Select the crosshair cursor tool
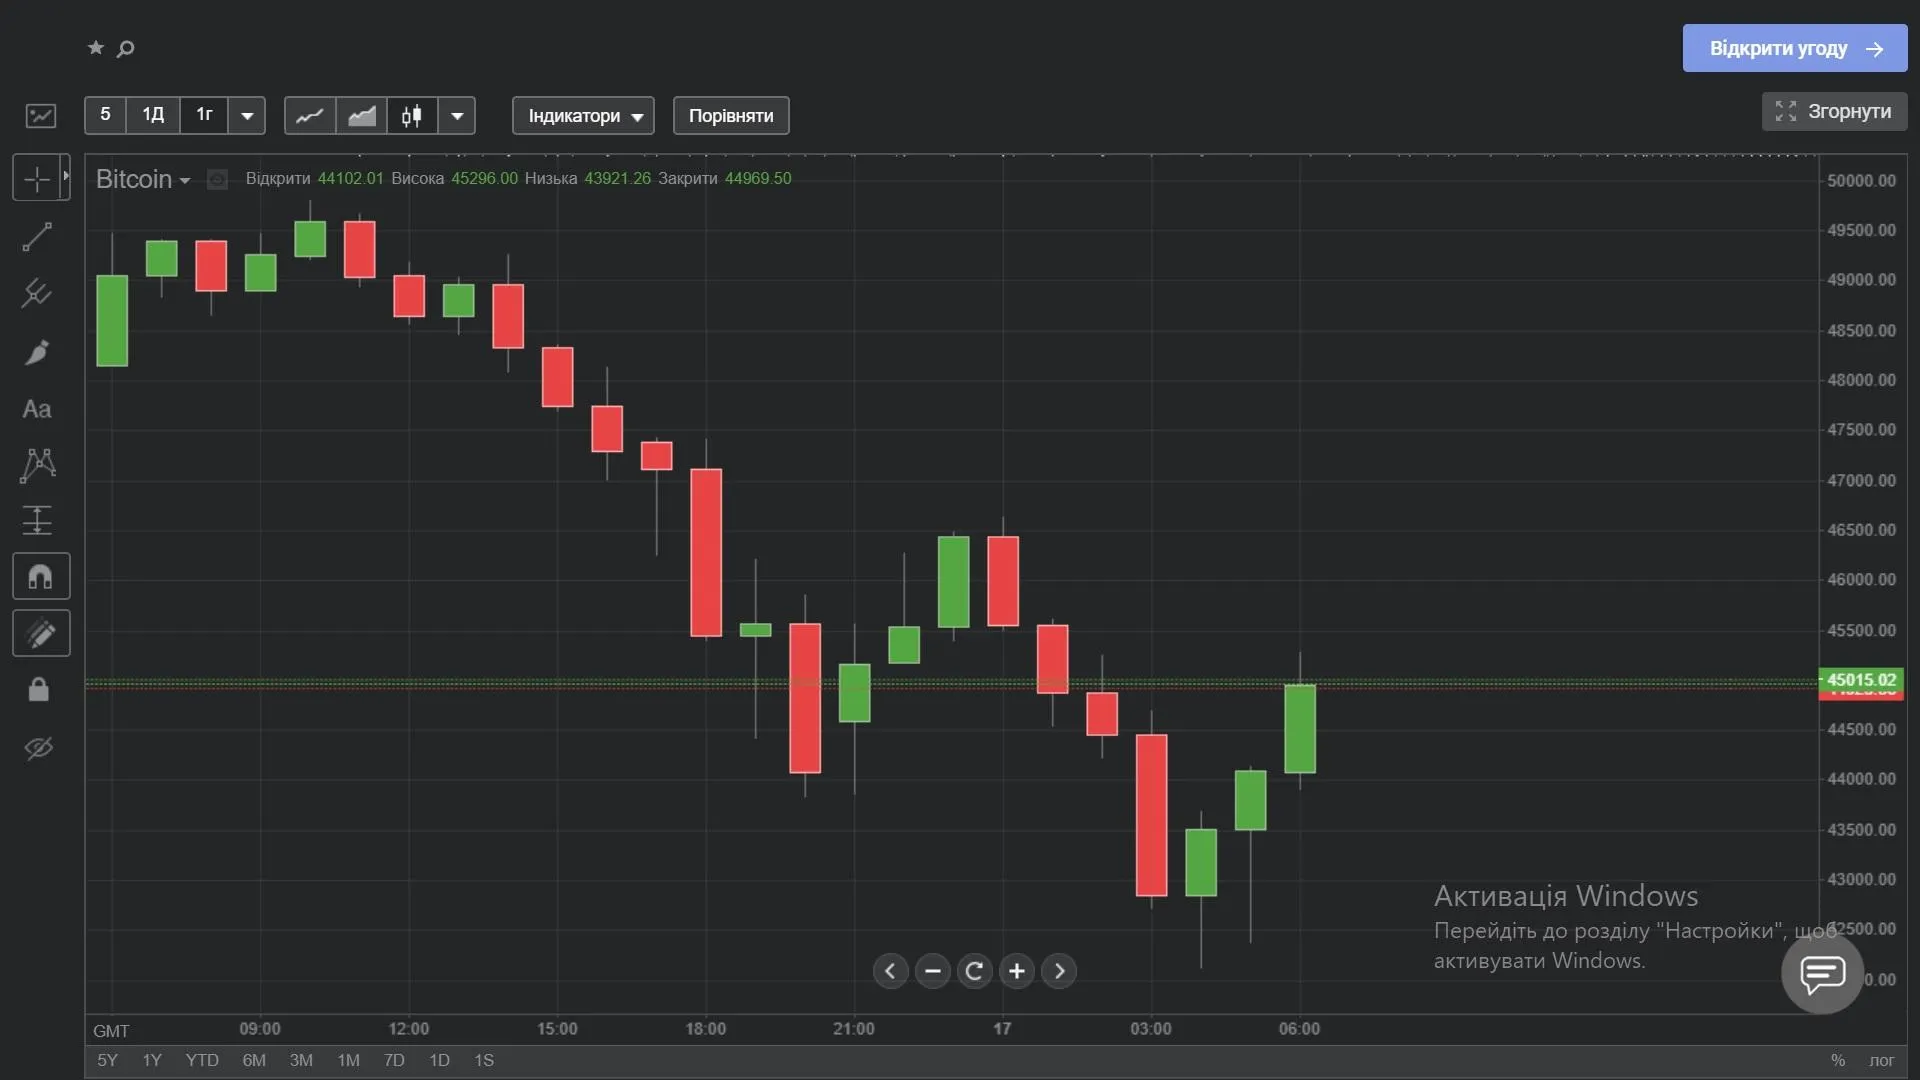This screenshot has height=1080, width=1920. click(37, 179)
